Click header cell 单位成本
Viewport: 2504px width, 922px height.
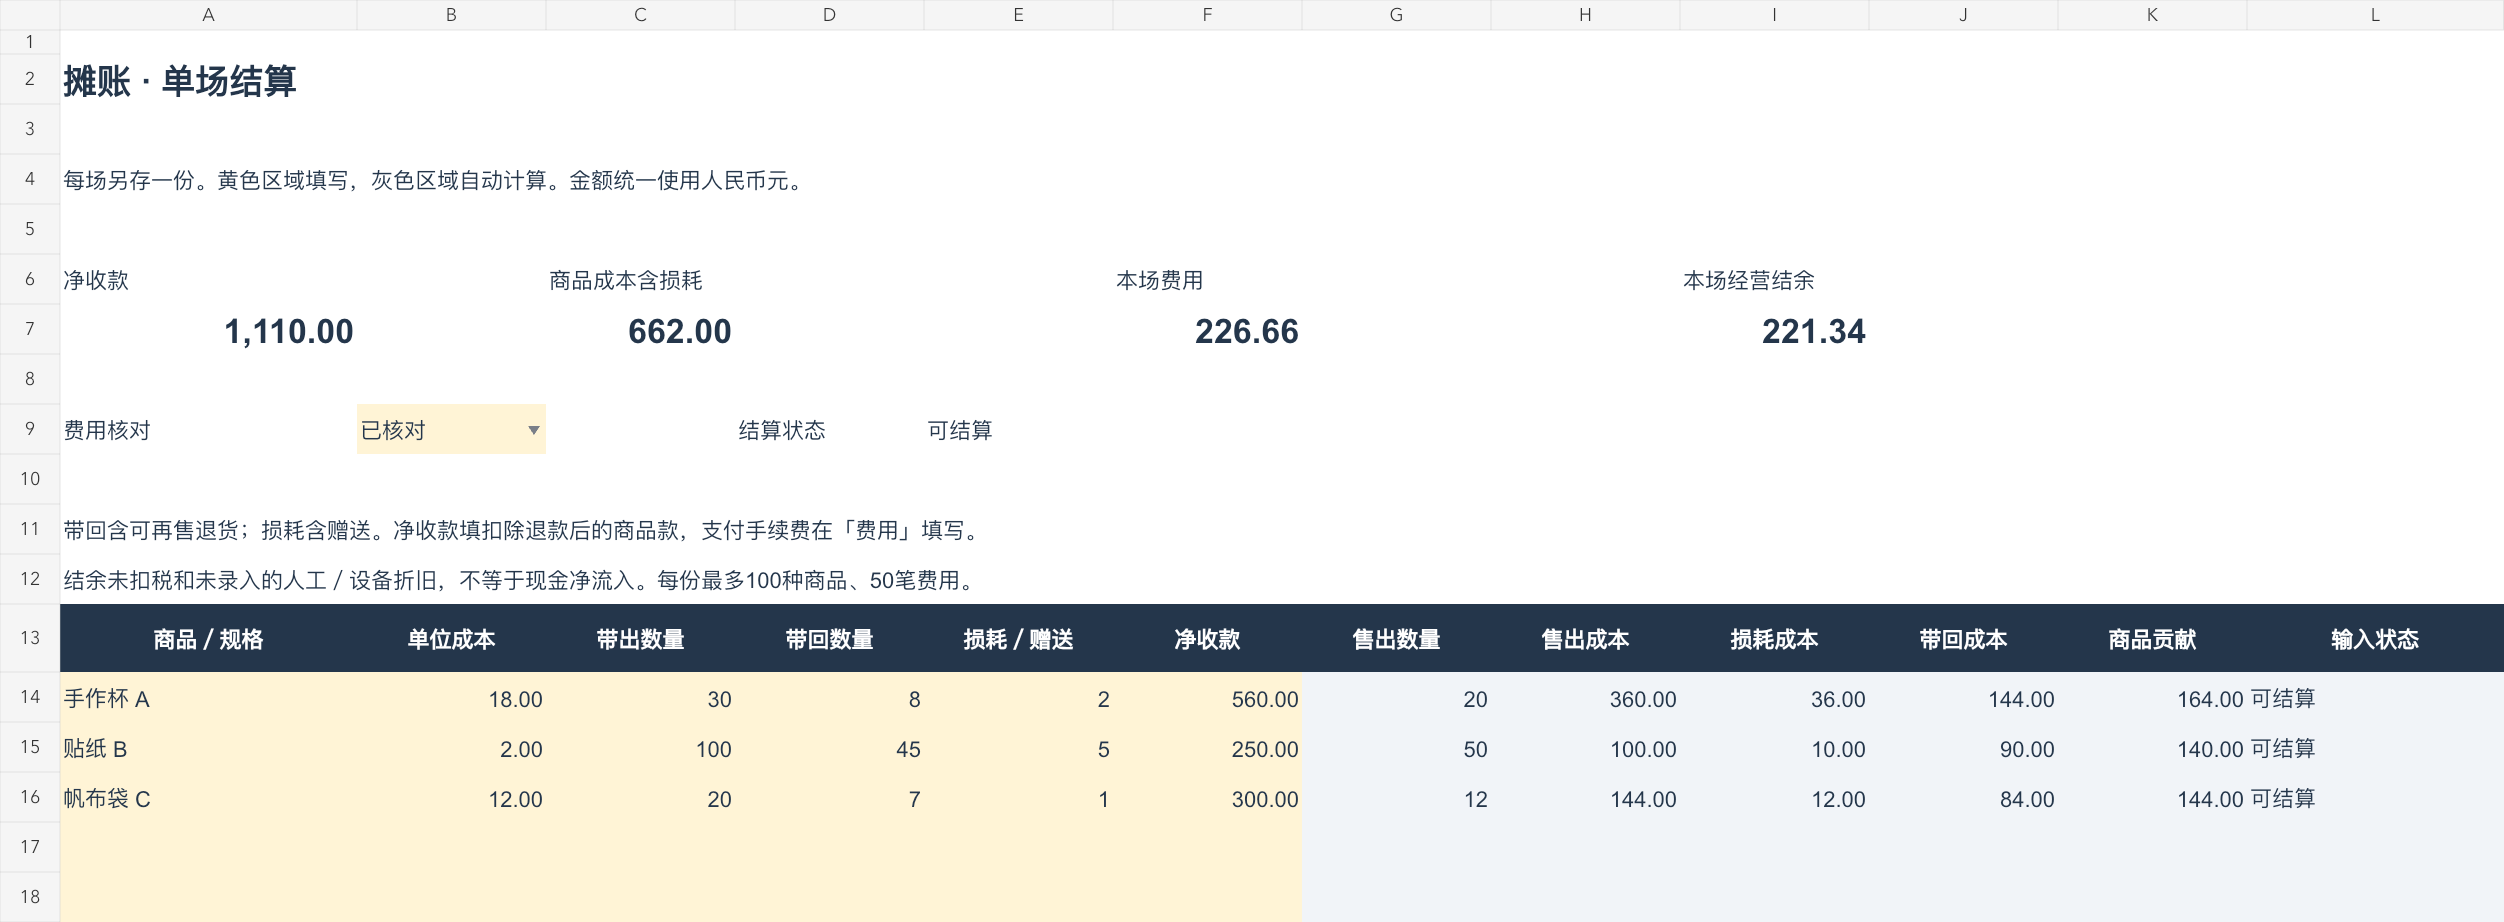coord(451,639)
